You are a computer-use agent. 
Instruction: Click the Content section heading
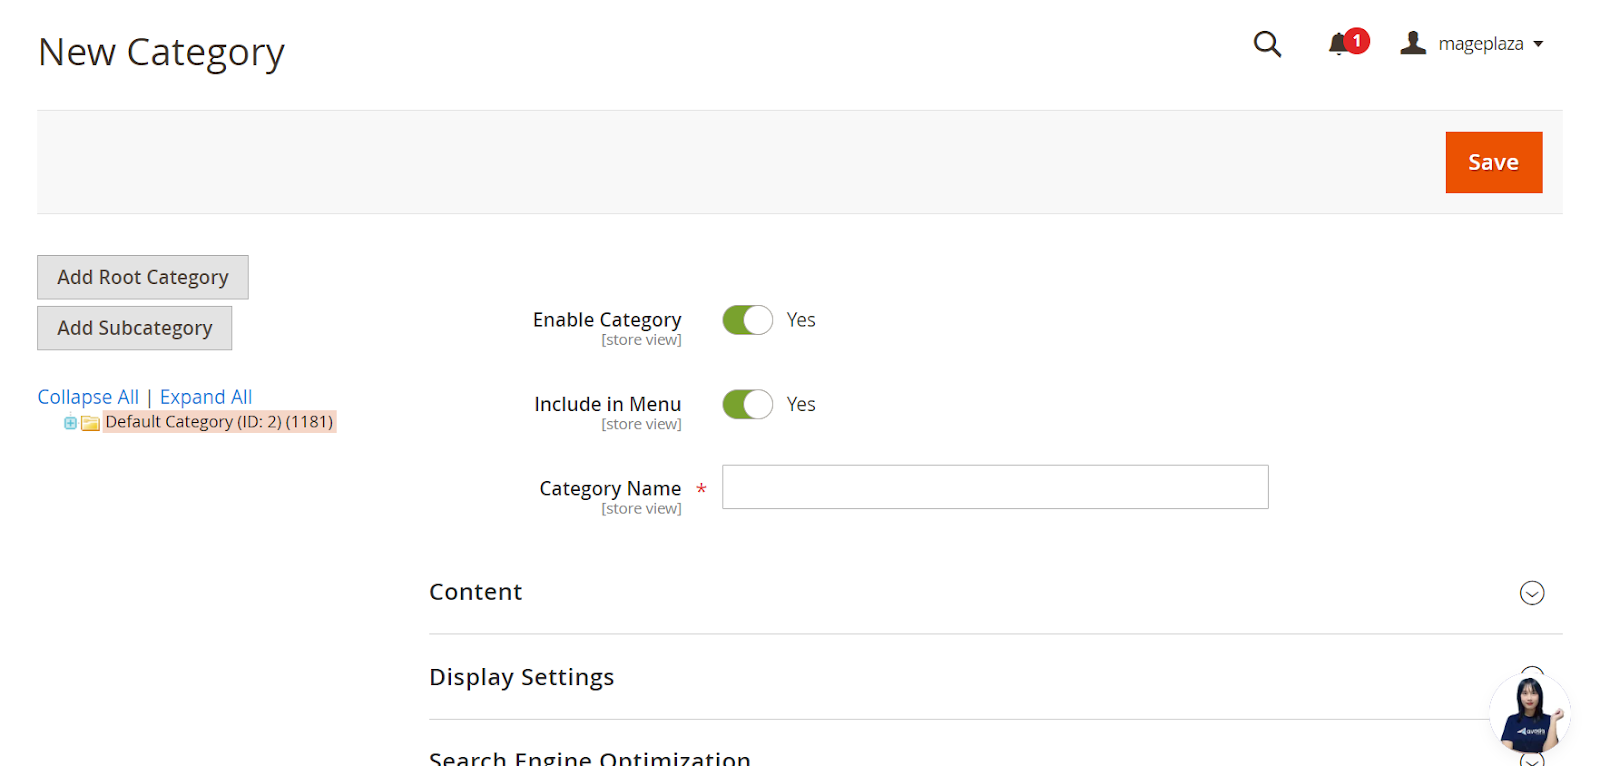coord(476,592)
